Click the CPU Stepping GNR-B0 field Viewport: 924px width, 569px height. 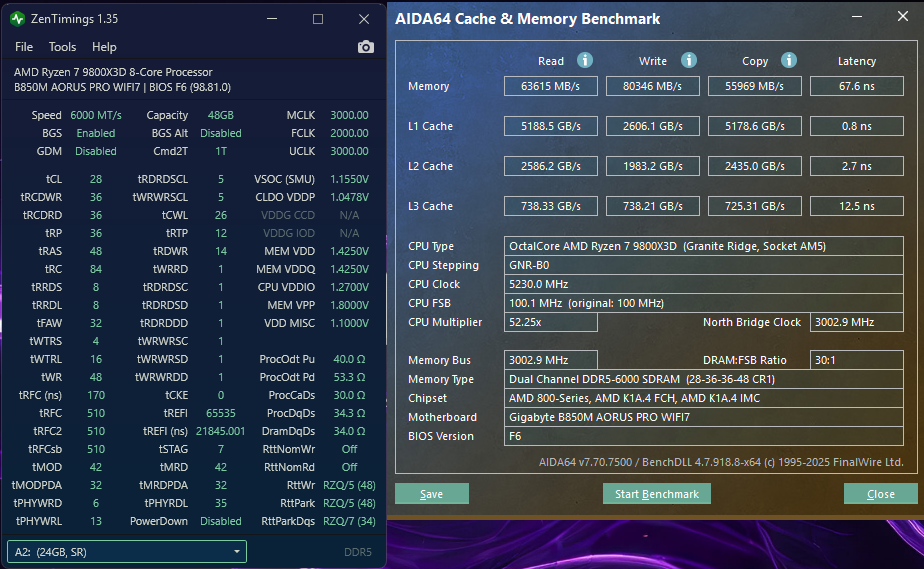pyautogui.click(x=704, y=265)
